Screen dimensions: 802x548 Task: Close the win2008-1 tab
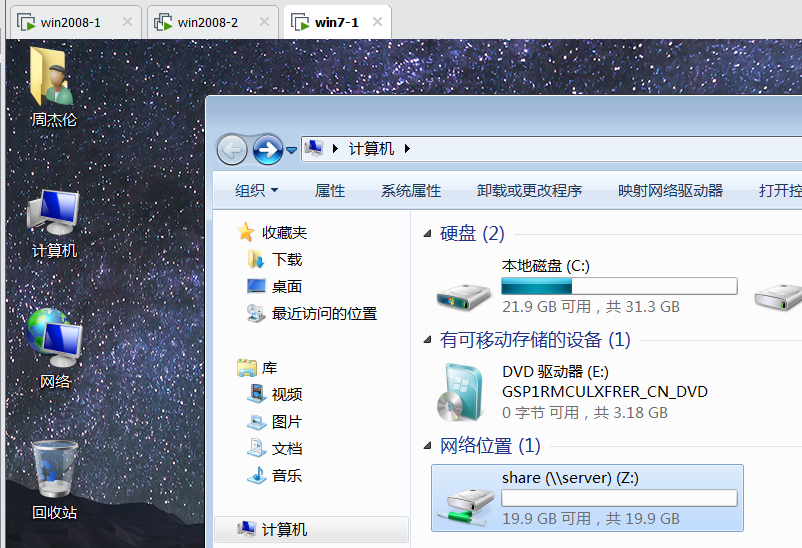(127, 22)
